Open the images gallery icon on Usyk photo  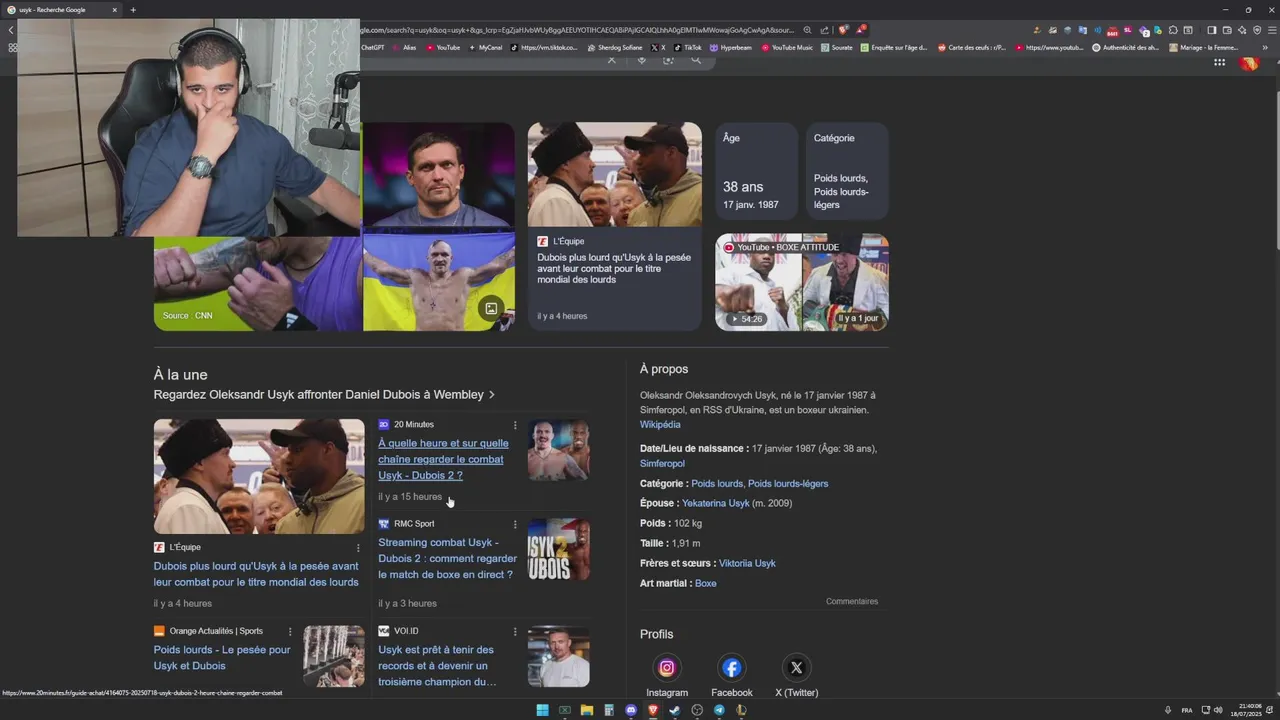491,308
